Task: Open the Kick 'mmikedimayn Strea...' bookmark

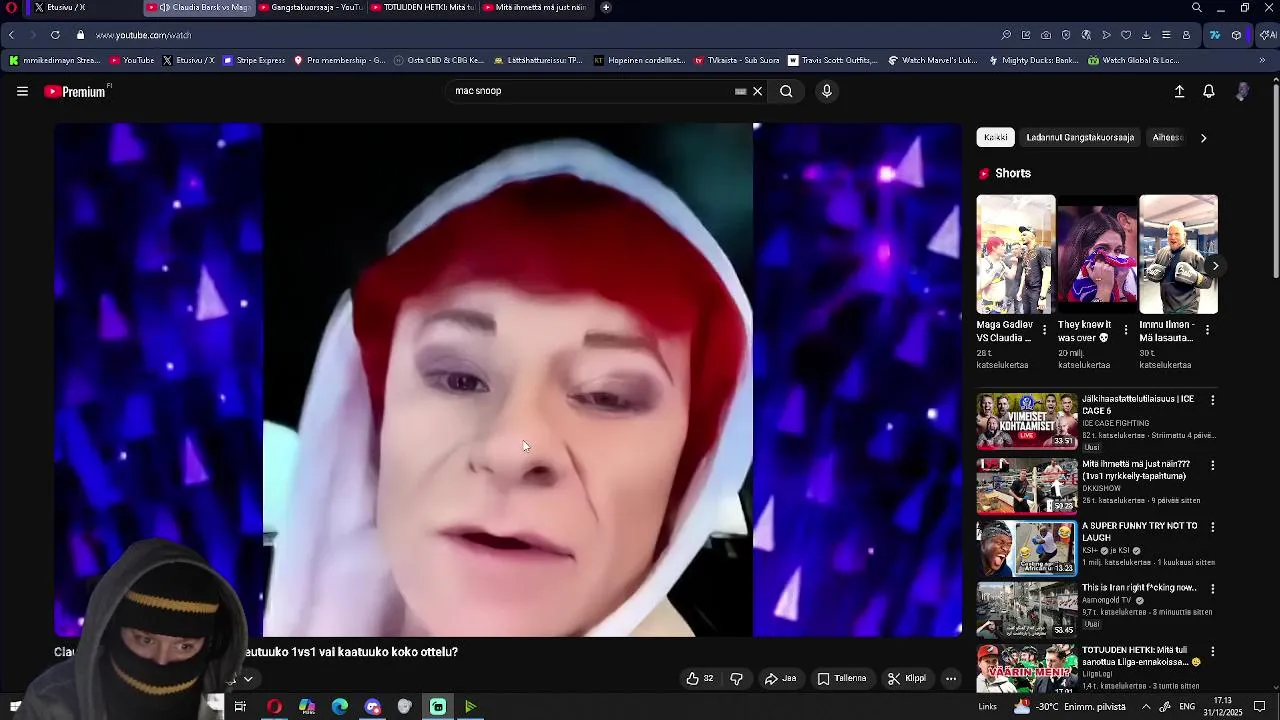Action: (x=55, y=60)
